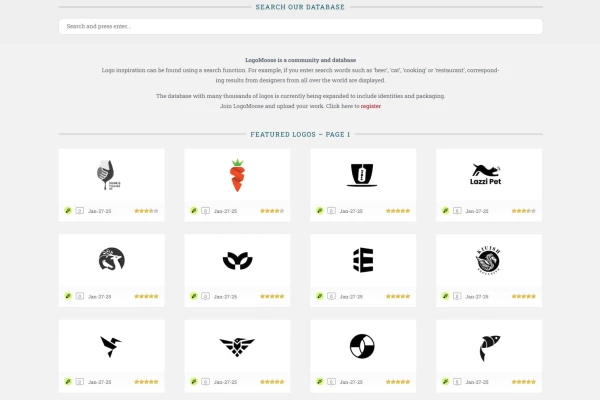Open comment count box under letter E logo
Image resolution: width=600 pixels, height=400 pixels.
click(x=331, y=296)
